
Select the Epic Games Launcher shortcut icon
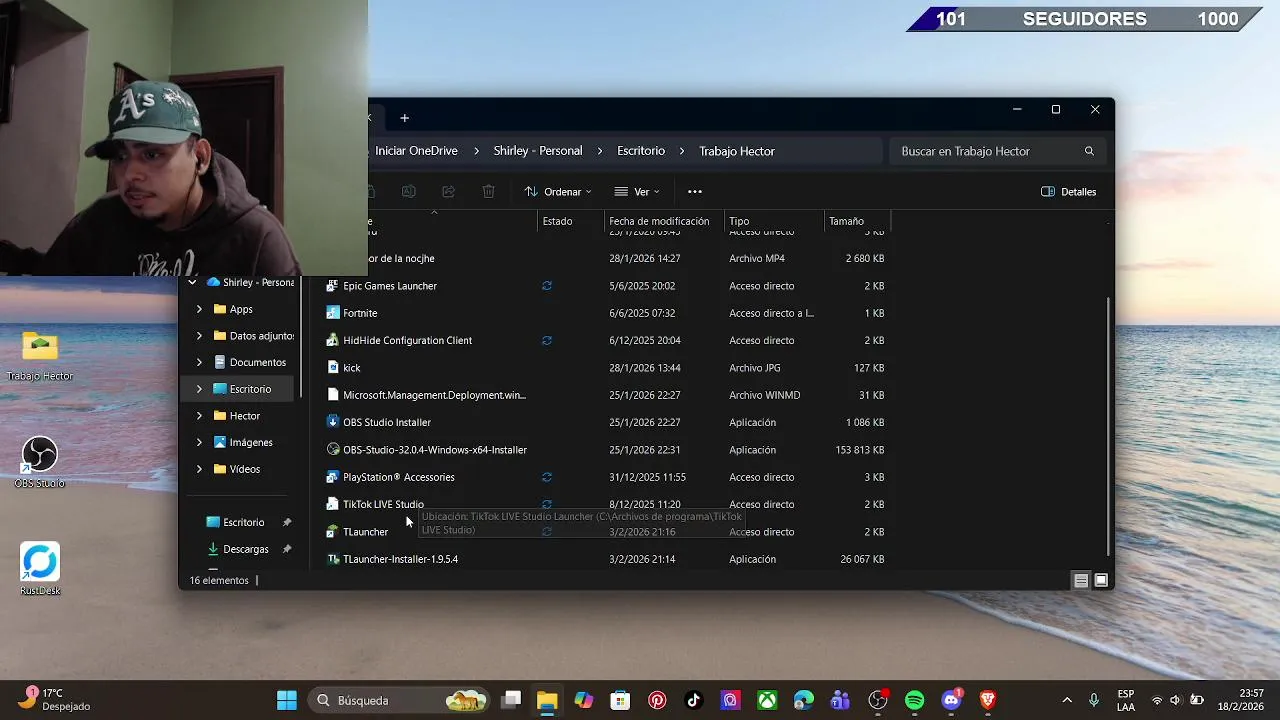click(333, 286)
